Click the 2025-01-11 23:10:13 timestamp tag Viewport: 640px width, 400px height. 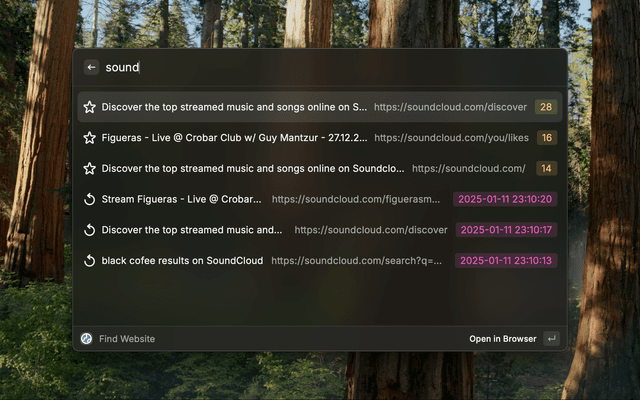(x=507, y=261)
